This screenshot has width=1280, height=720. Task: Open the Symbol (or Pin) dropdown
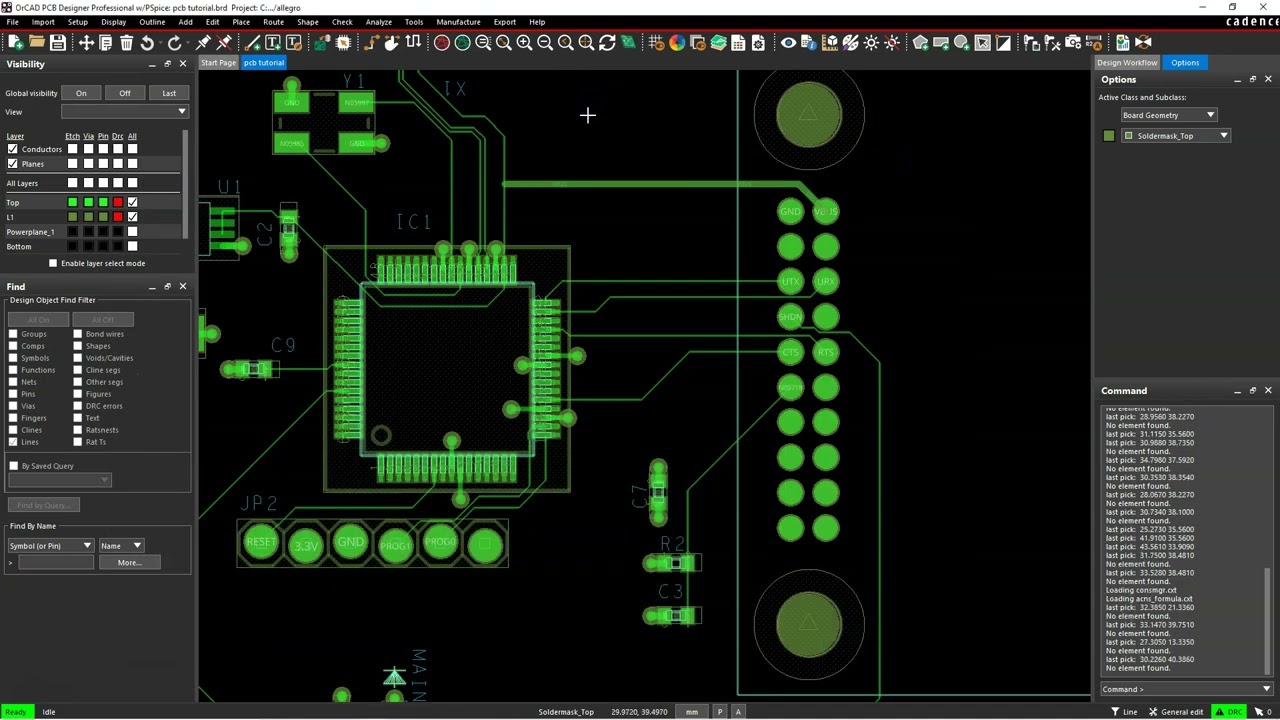point(51,546)
